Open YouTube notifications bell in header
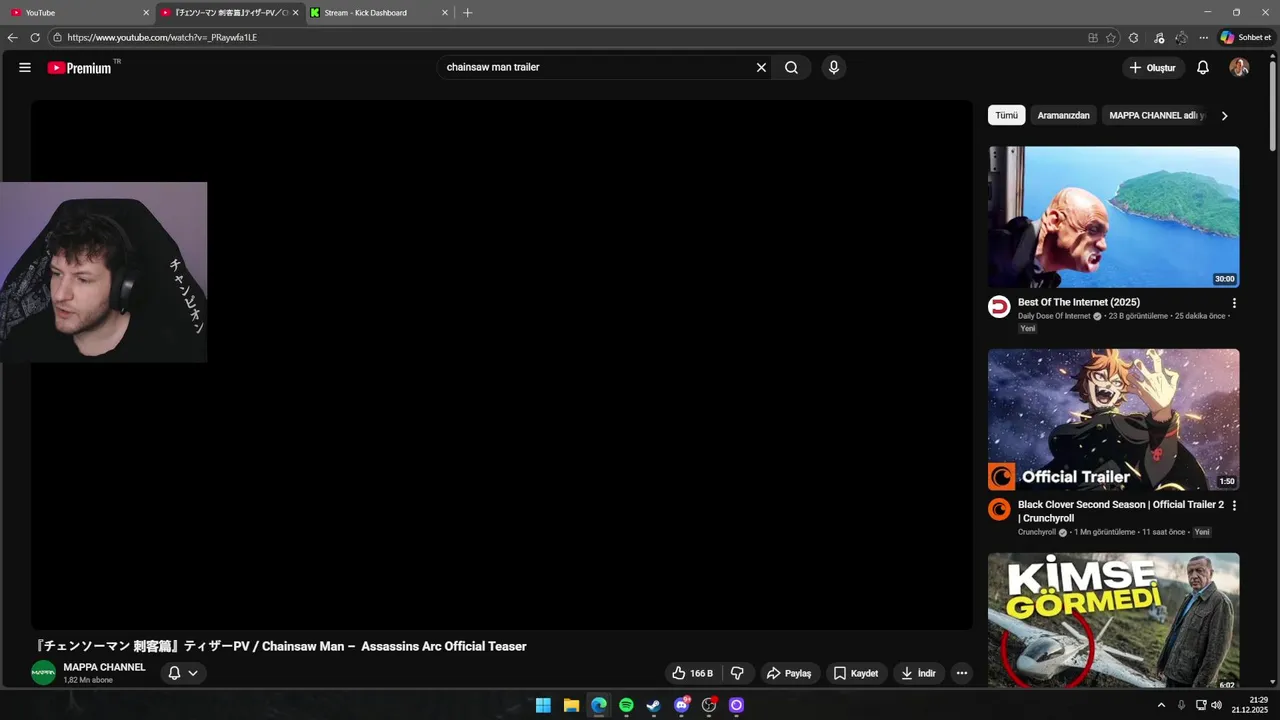The width and height of the screenshot is (1280, 720). coord(1203,68)
